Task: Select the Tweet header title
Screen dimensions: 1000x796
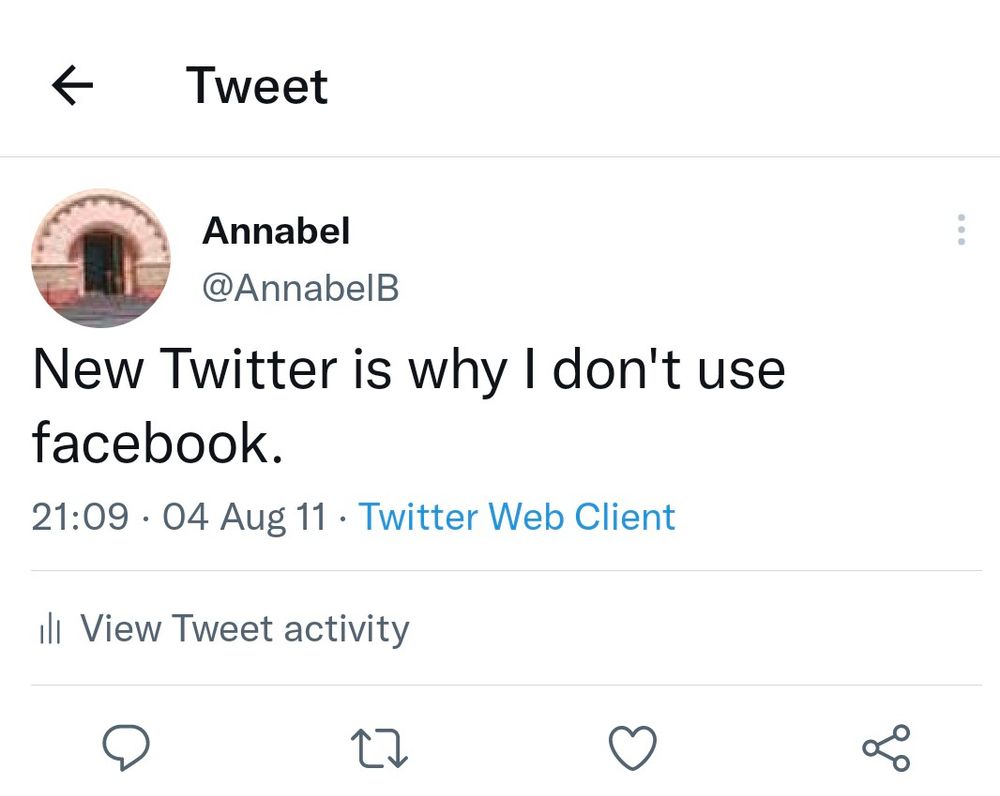Action: [x=257, y=86]
